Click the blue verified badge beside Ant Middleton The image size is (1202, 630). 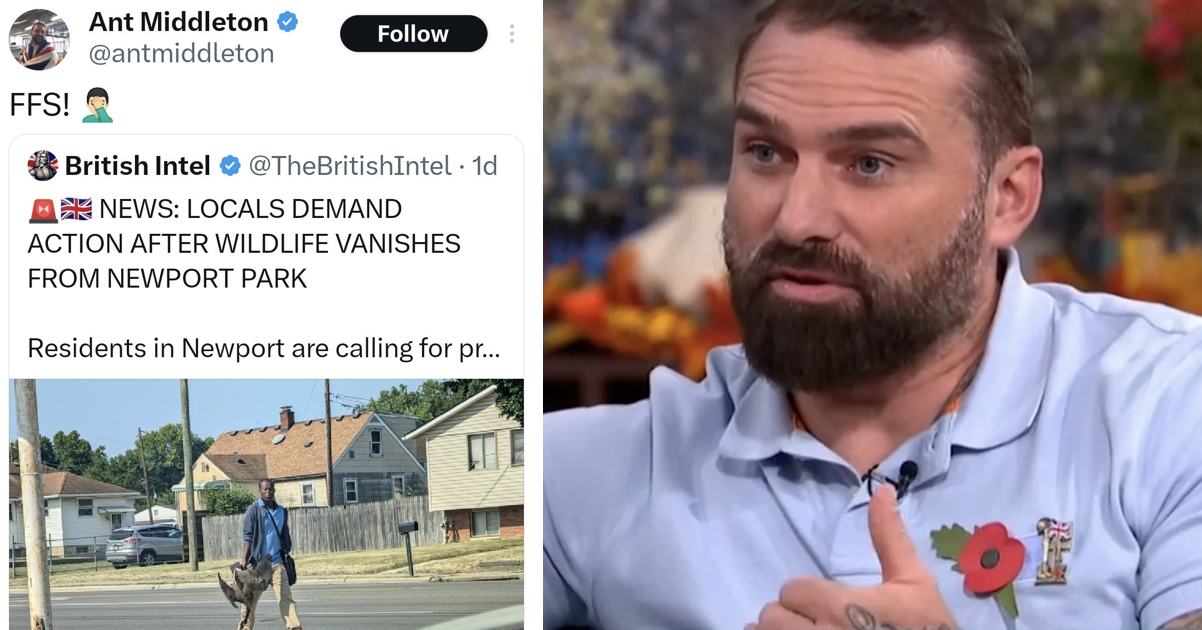[x=288, y=22]
